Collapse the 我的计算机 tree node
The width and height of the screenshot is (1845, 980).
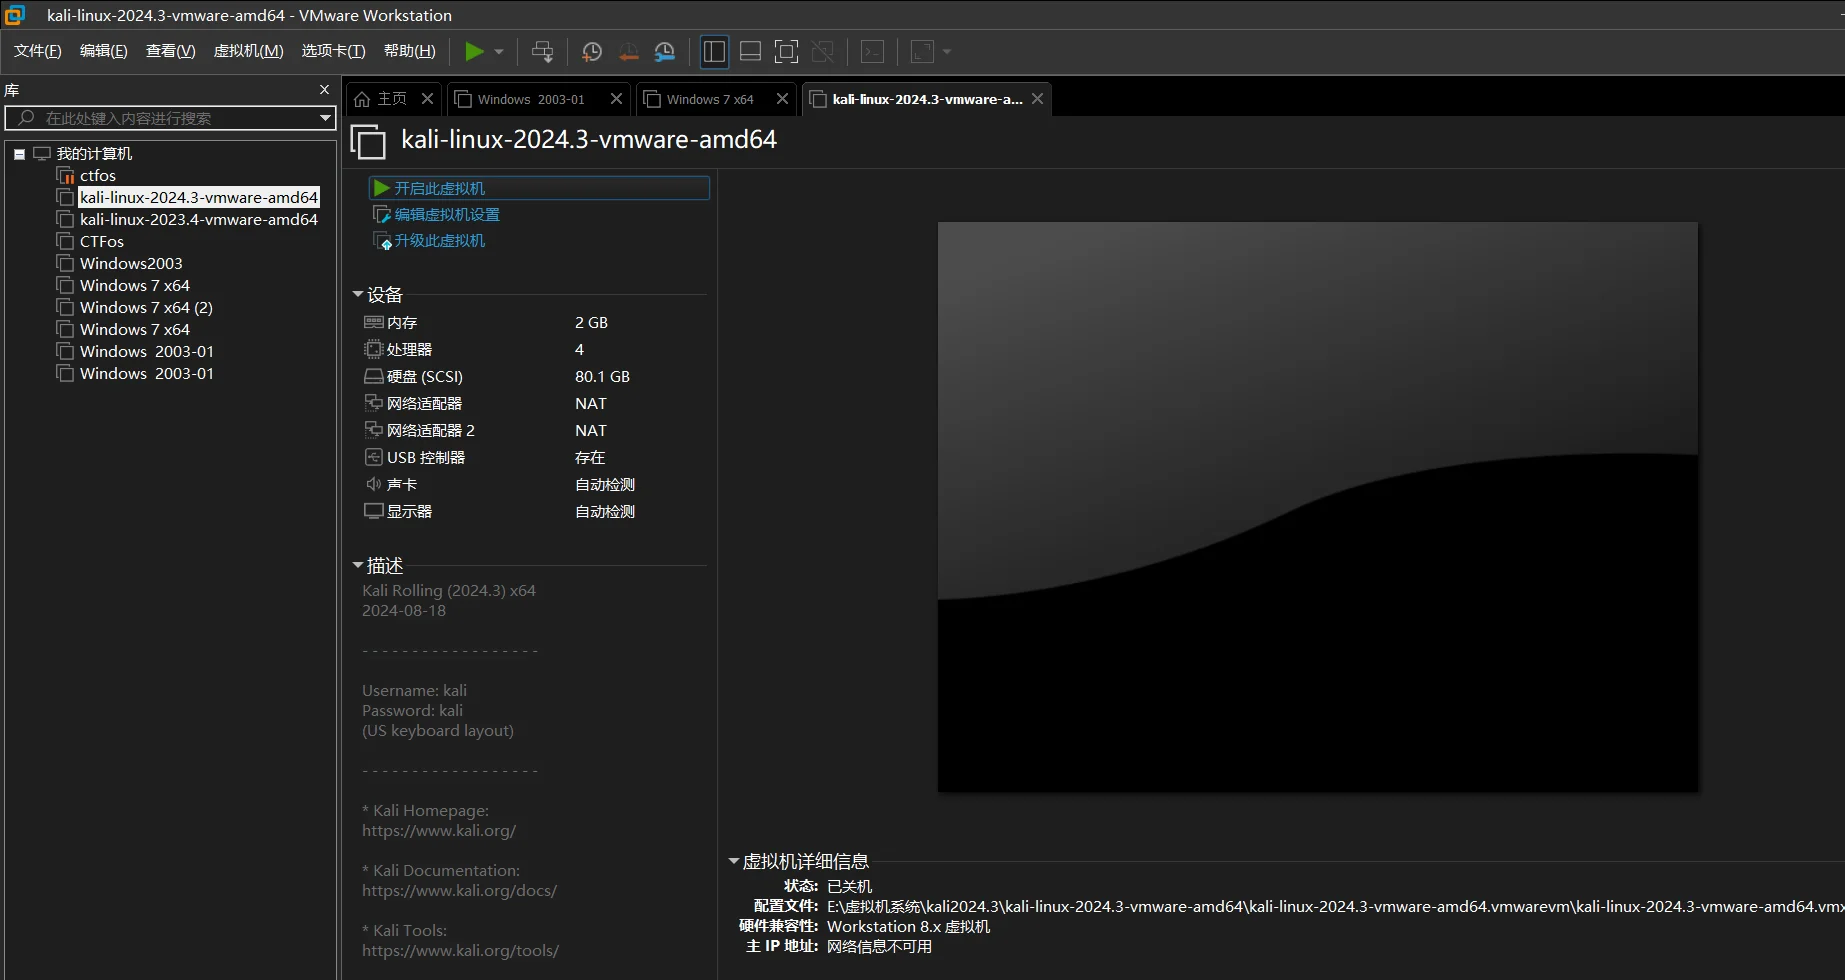coord(19,154)
